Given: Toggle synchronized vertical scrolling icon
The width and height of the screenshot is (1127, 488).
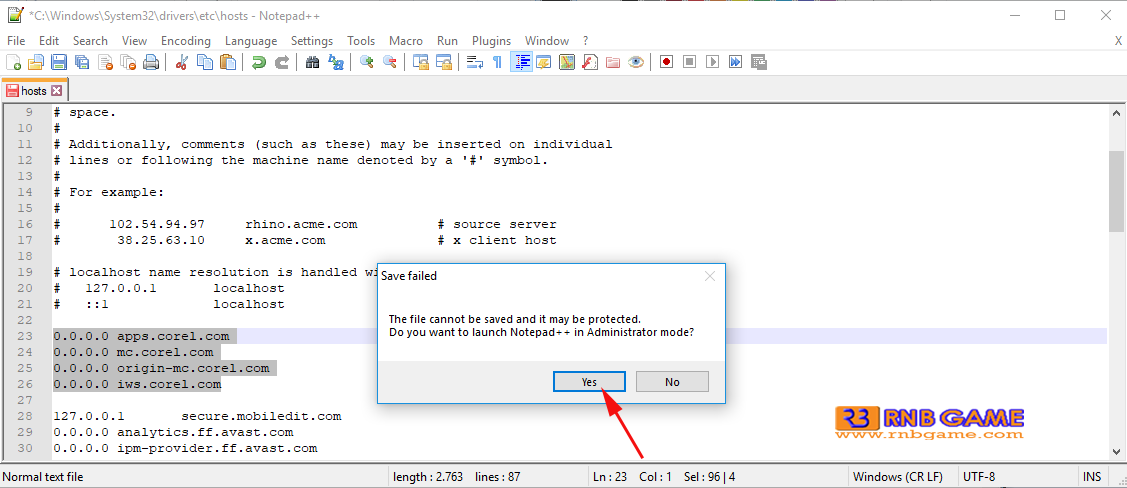Looking at the screenshot, I should coord(420,63).
